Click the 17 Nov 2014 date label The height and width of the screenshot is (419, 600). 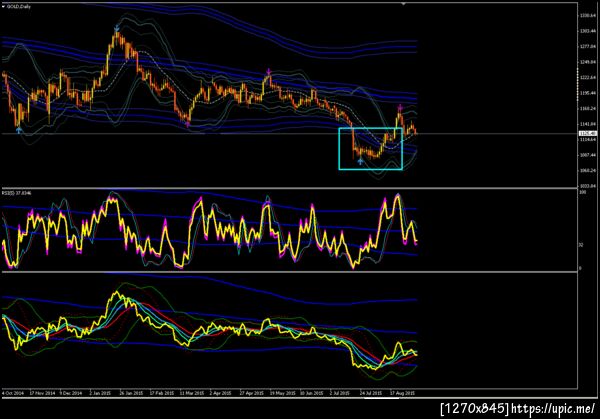(x=42, y=393)
